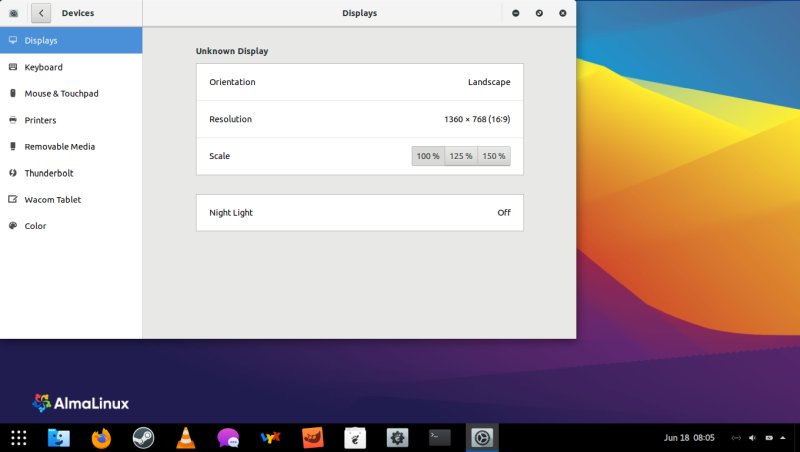Set display scale to 125 %
Viewport: 800px width, 452px height.
461,156
